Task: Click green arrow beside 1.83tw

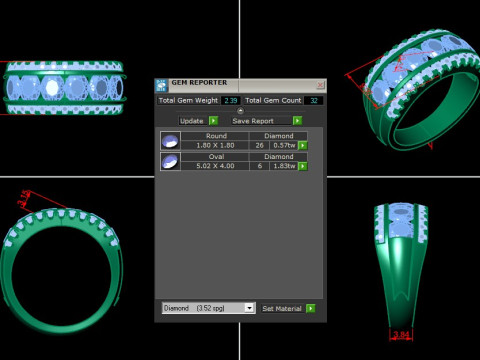Action: 303,166
